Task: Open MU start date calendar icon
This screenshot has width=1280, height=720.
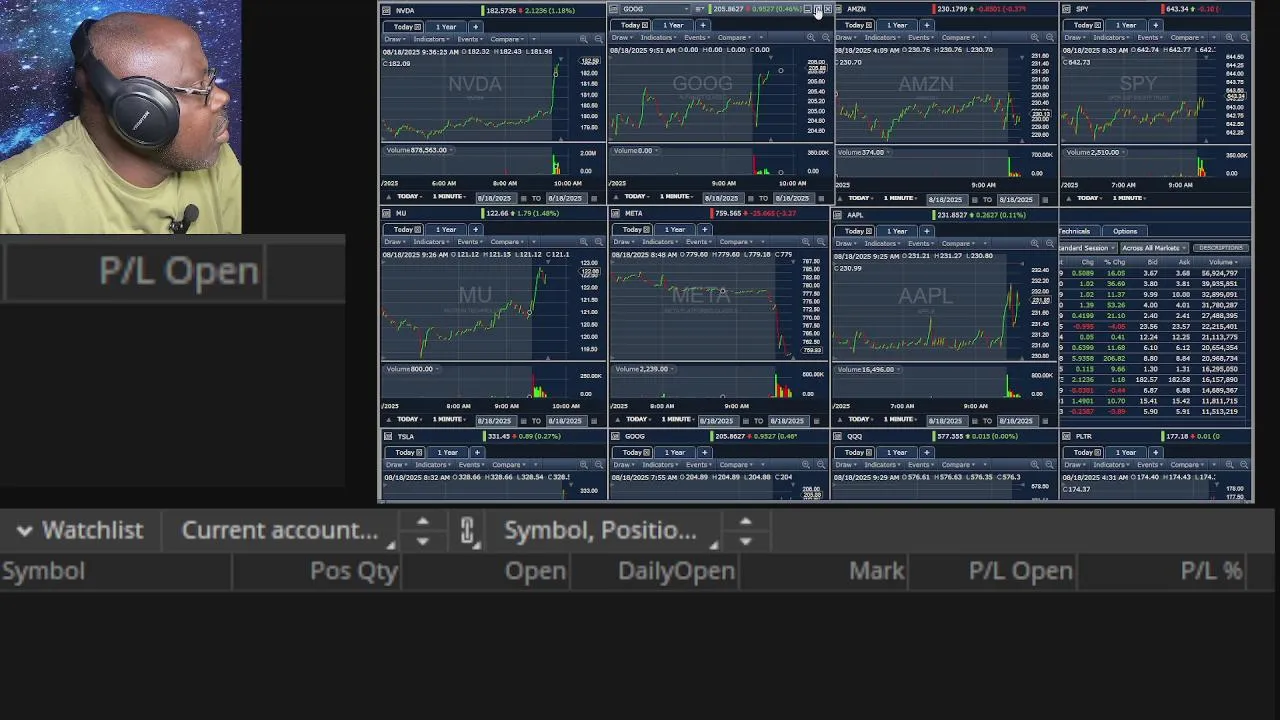Action: click(x=523, y=421)
